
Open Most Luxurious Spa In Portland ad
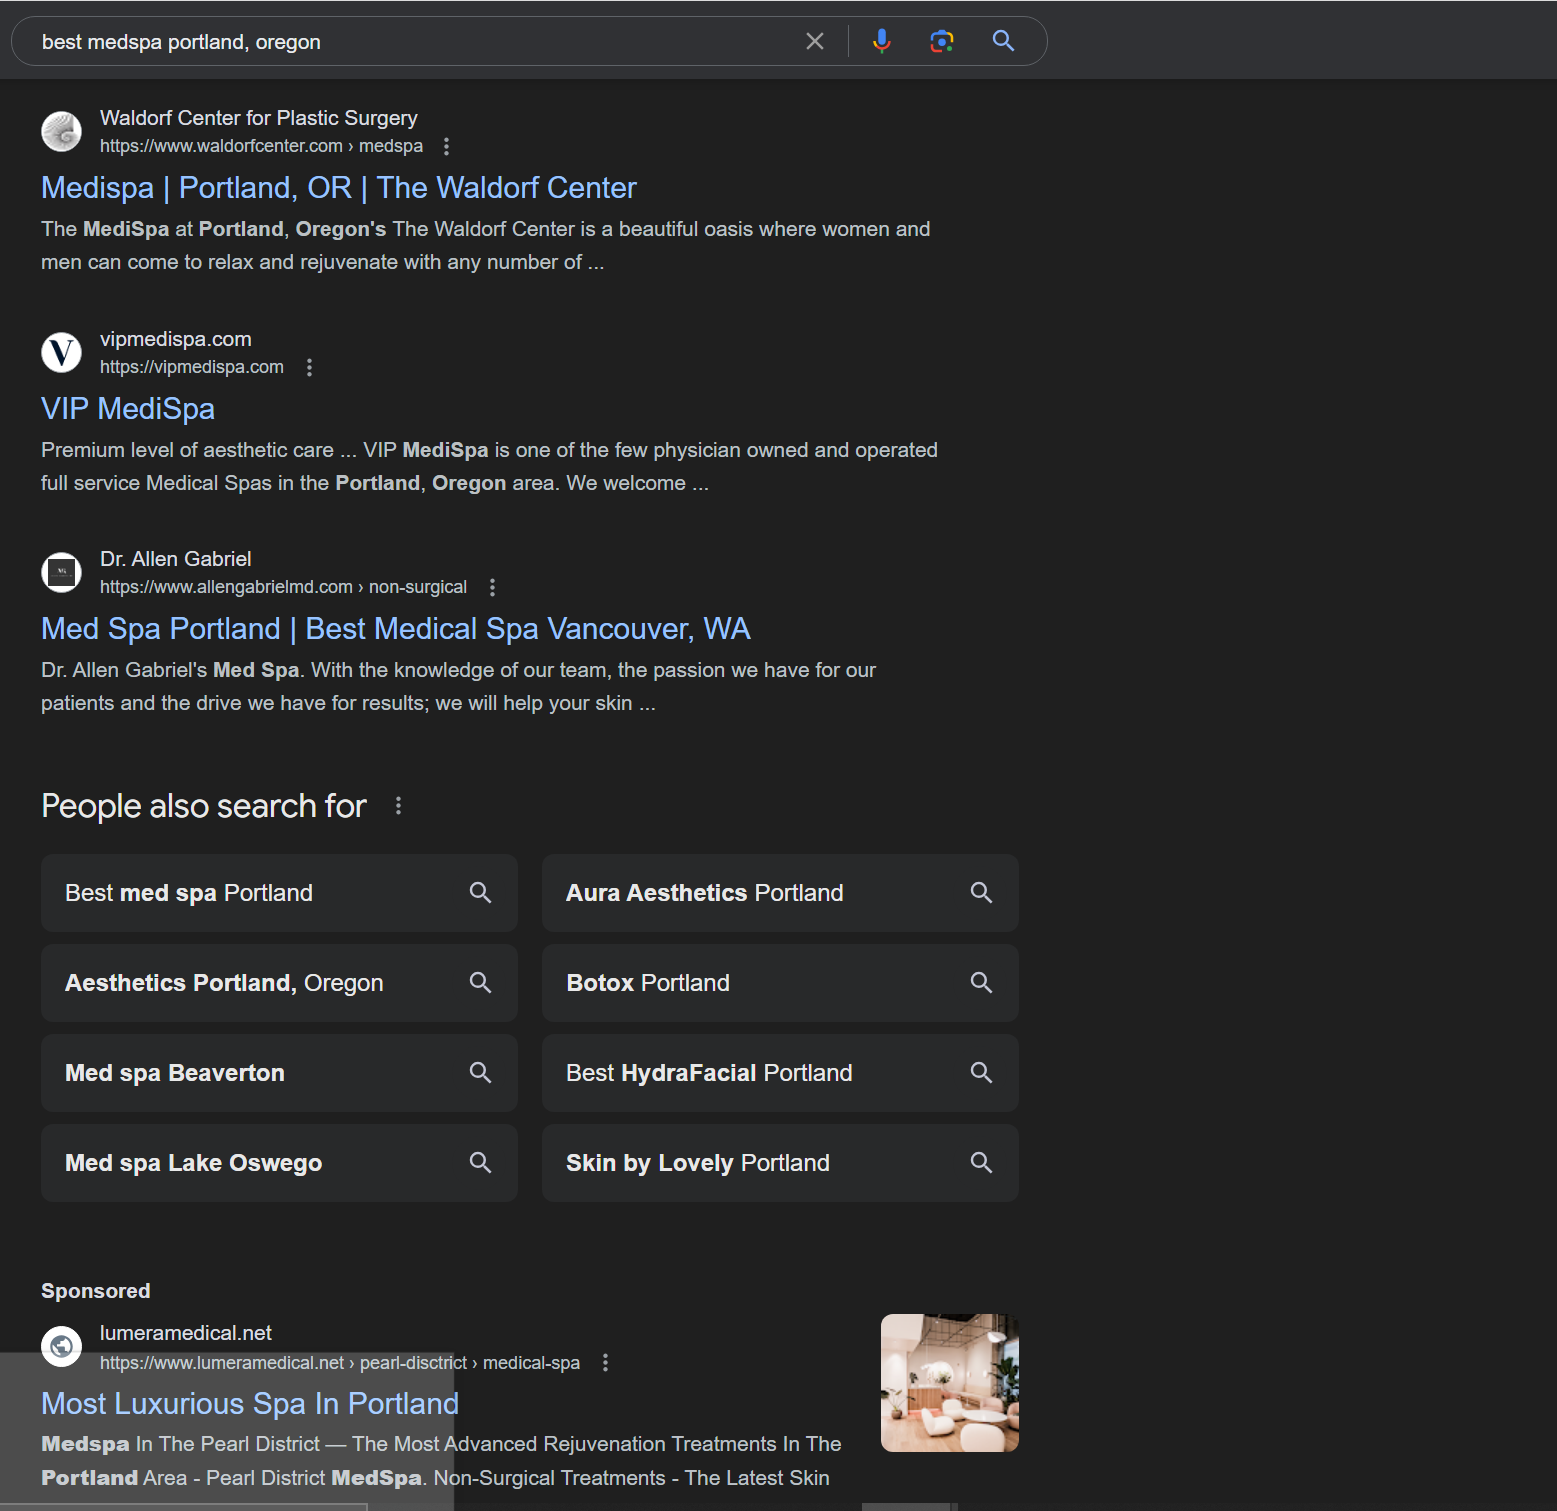tap(250, 1404)
